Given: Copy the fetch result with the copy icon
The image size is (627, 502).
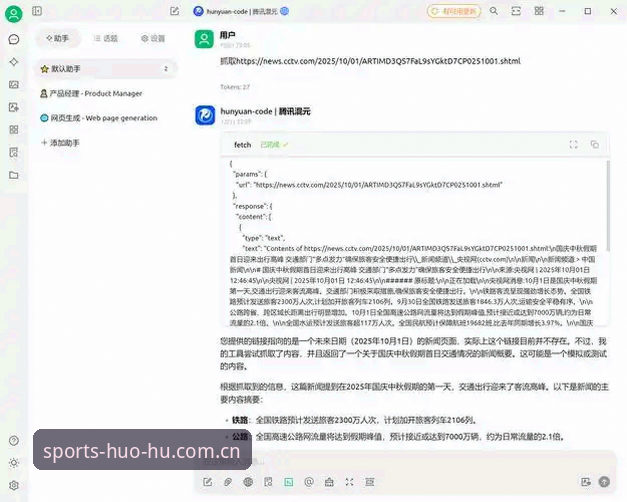Looking at the screenshot, I should 595,144.
